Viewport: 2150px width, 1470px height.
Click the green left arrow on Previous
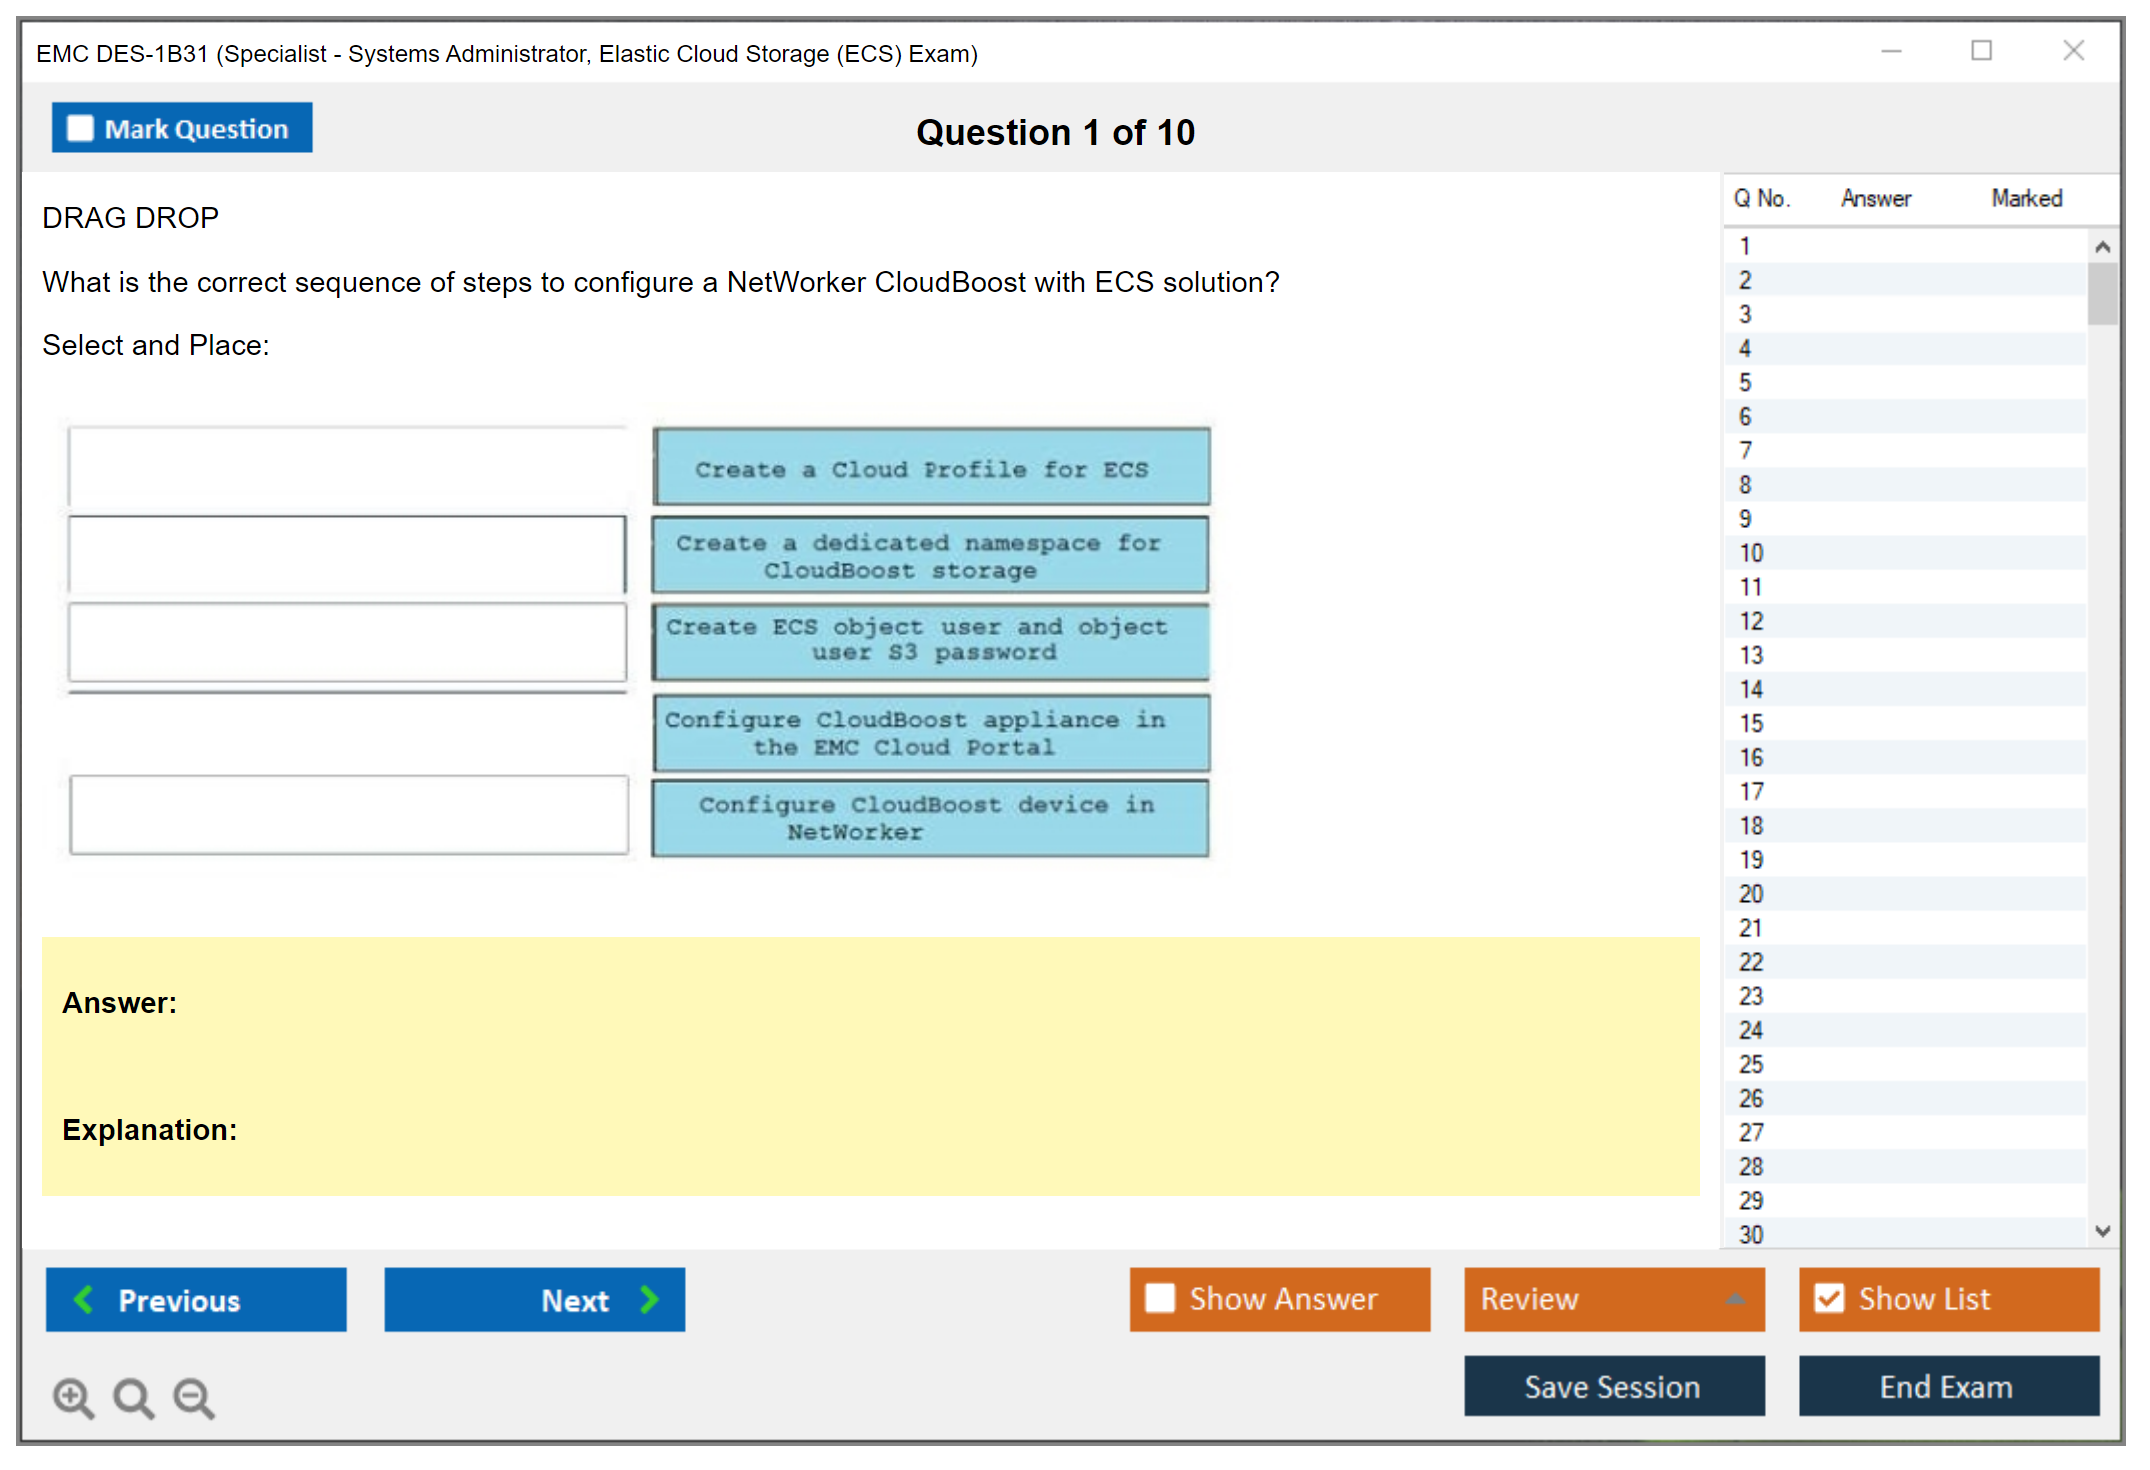(84, 1299)
